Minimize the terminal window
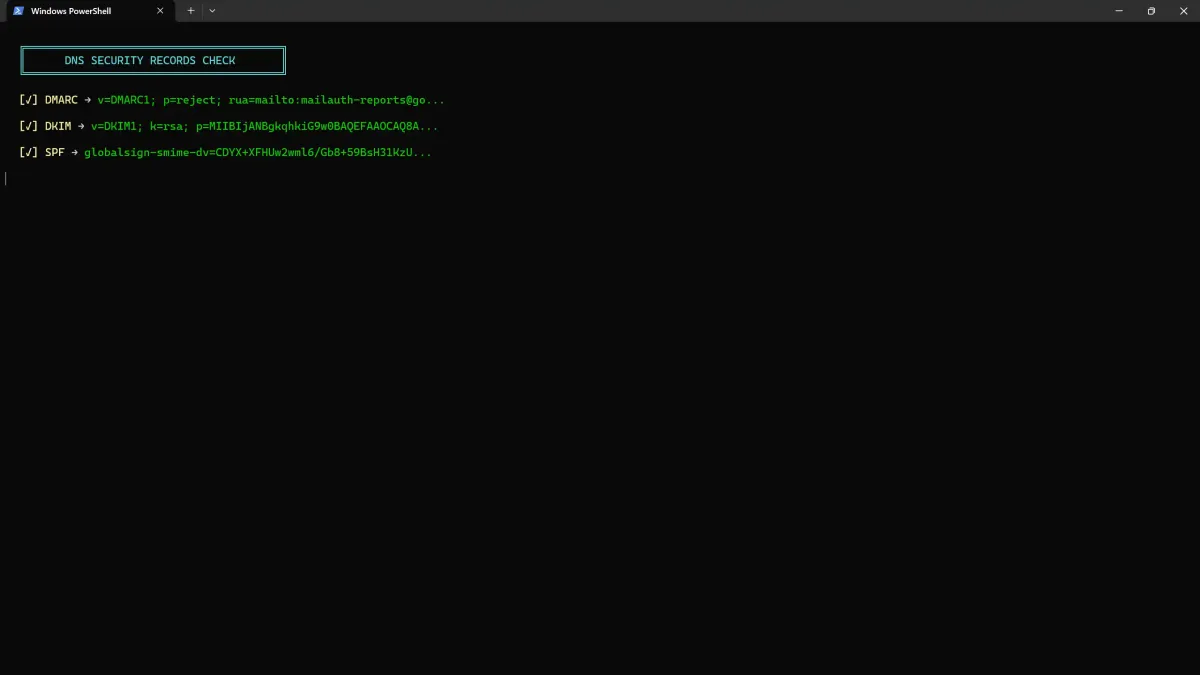The width and height of the screenshot is (1200, 675). [1118, 11]
